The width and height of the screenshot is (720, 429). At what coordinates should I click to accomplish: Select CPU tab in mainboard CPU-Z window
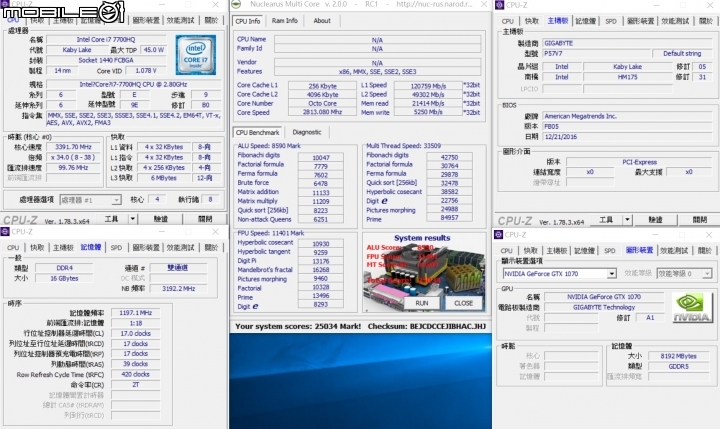[x=508, y=21]
